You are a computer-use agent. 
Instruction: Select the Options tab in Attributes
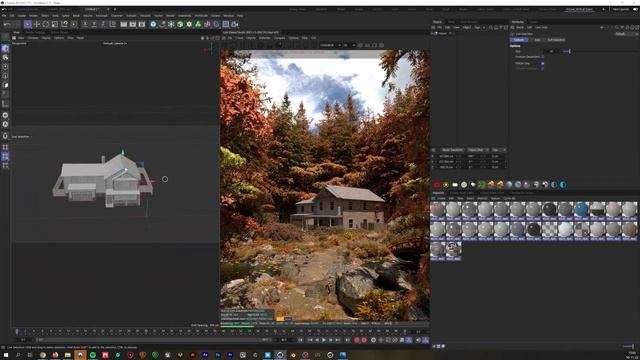pos(519,40)
